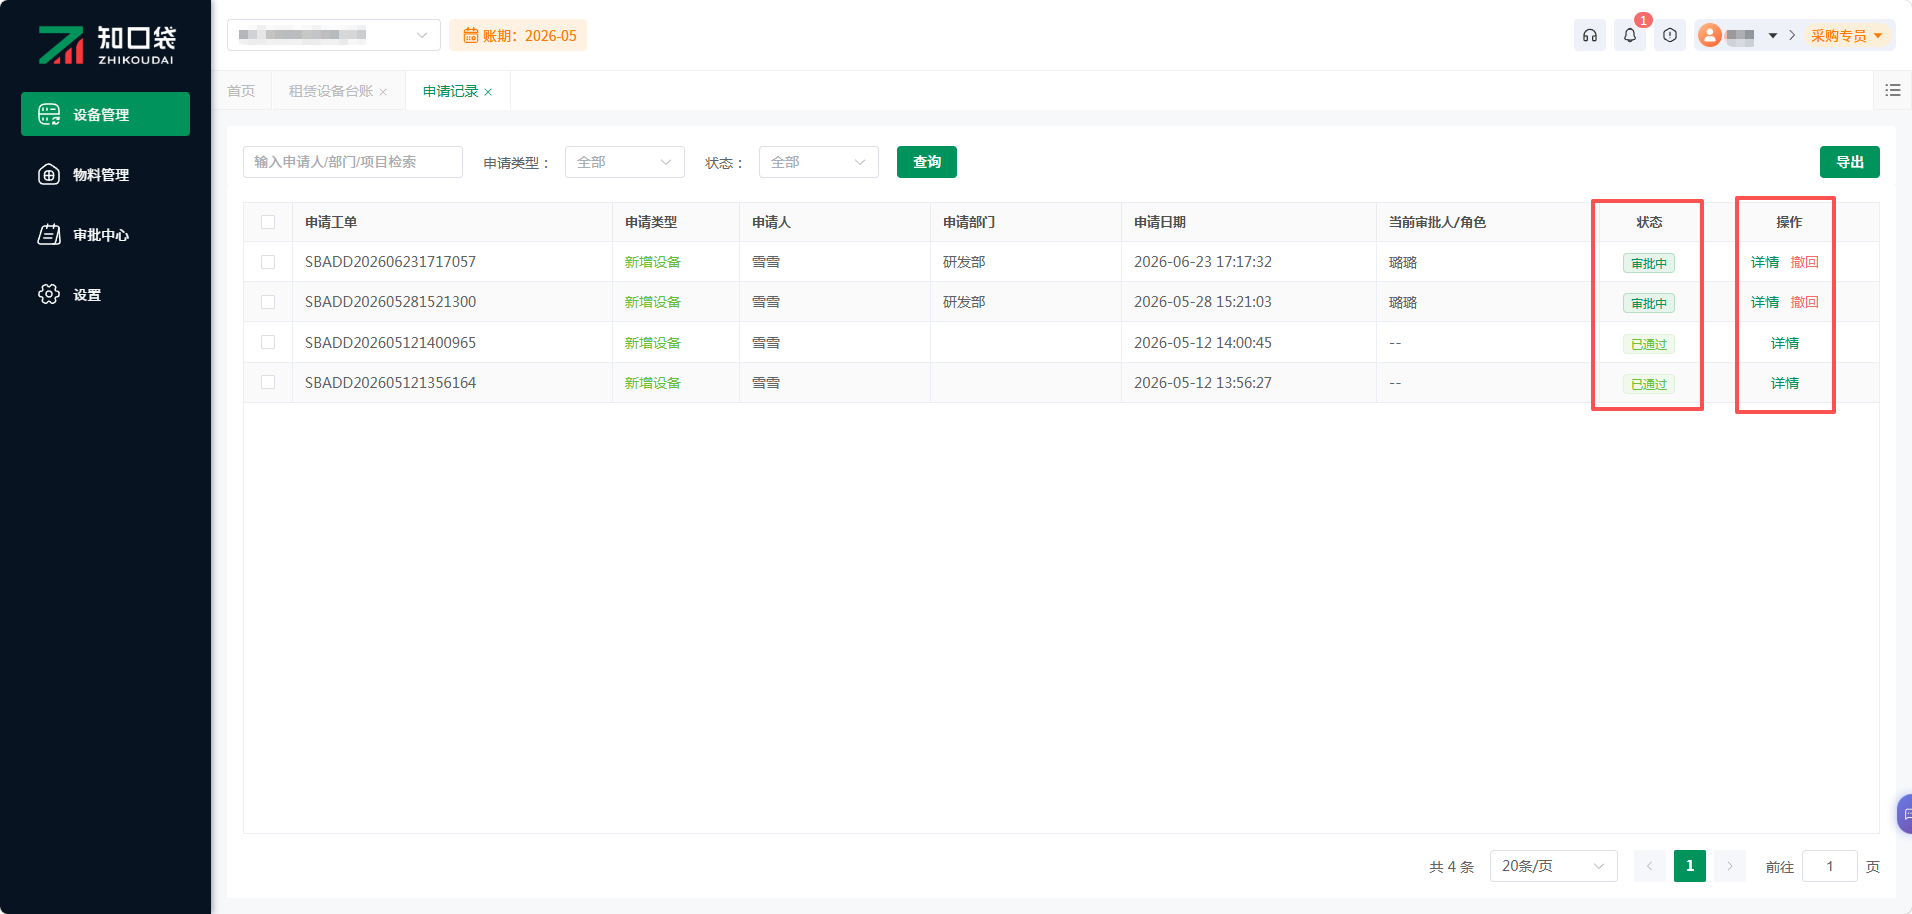Open the blurred company selector dropdown
1912x914 pixels.
click(x=333, y=35)
